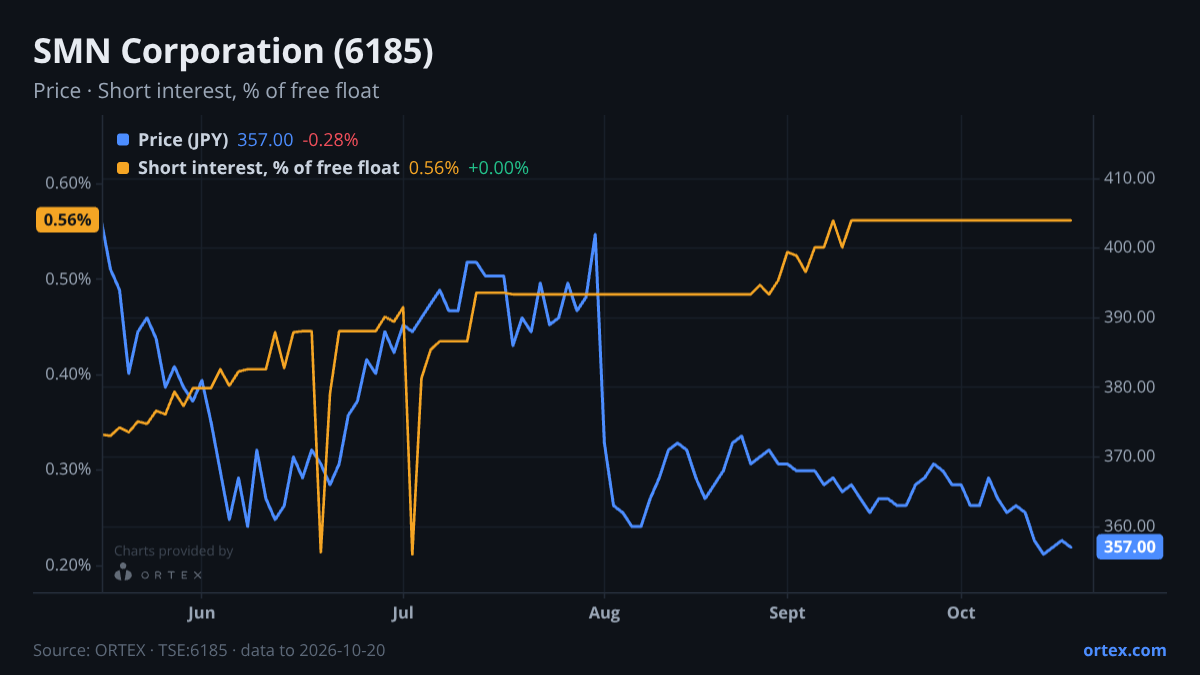This screenshot has width=1200, height=675.
Task: Click the 357.00 price value in legend
Action: click(265, 140)
